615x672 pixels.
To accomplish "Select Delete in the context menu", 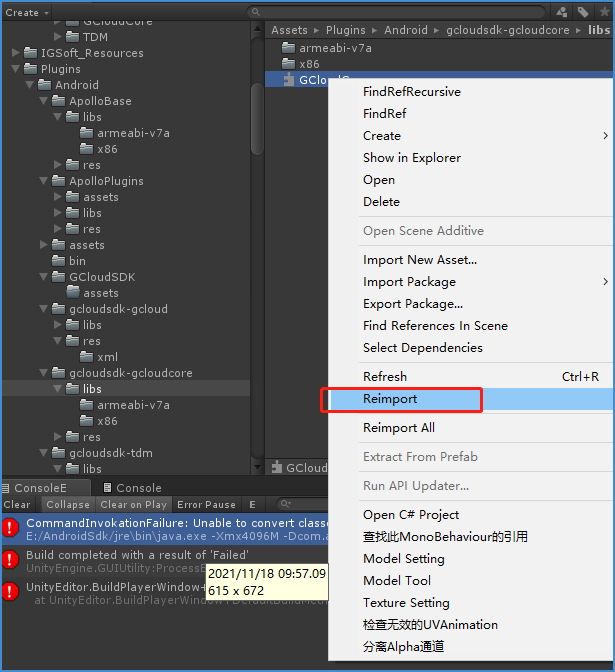I will pos(471,202).
